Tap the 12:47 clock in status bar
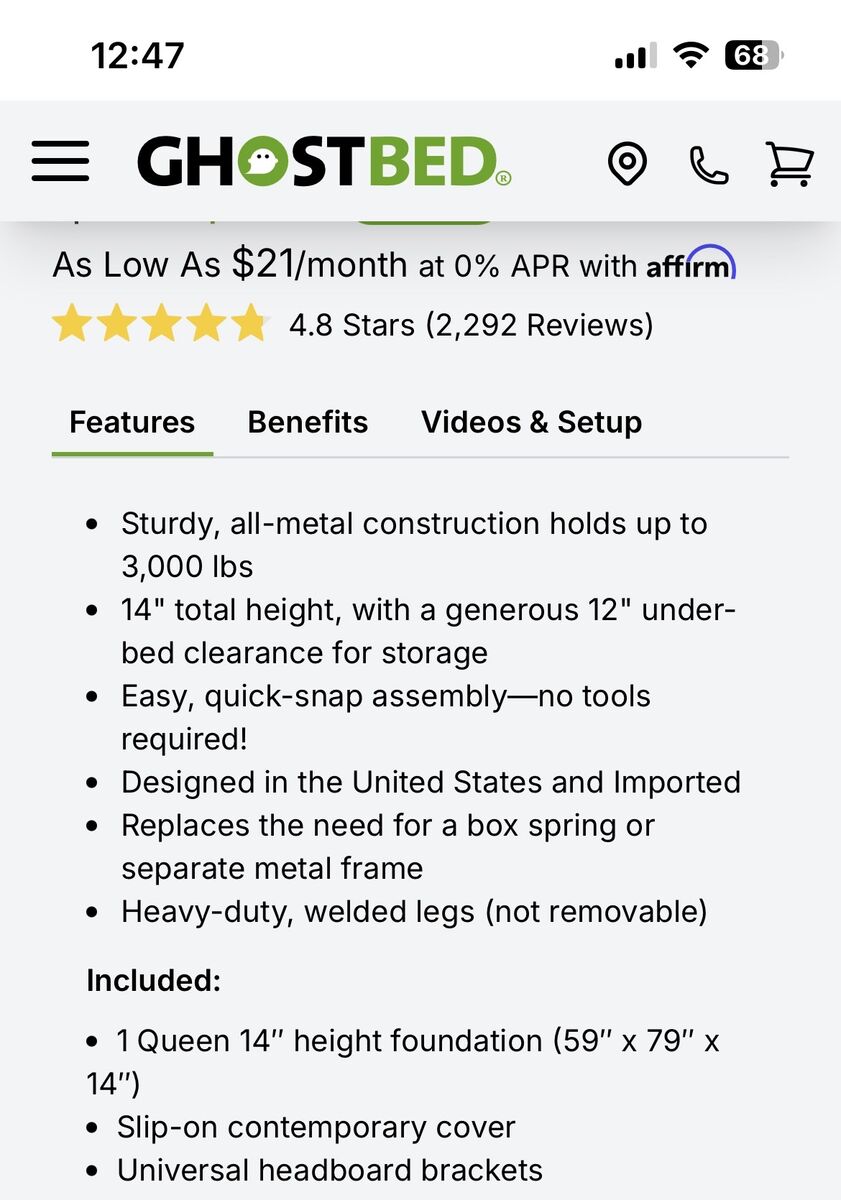This screenshot has height=1200, width=841. click(138, 55)
